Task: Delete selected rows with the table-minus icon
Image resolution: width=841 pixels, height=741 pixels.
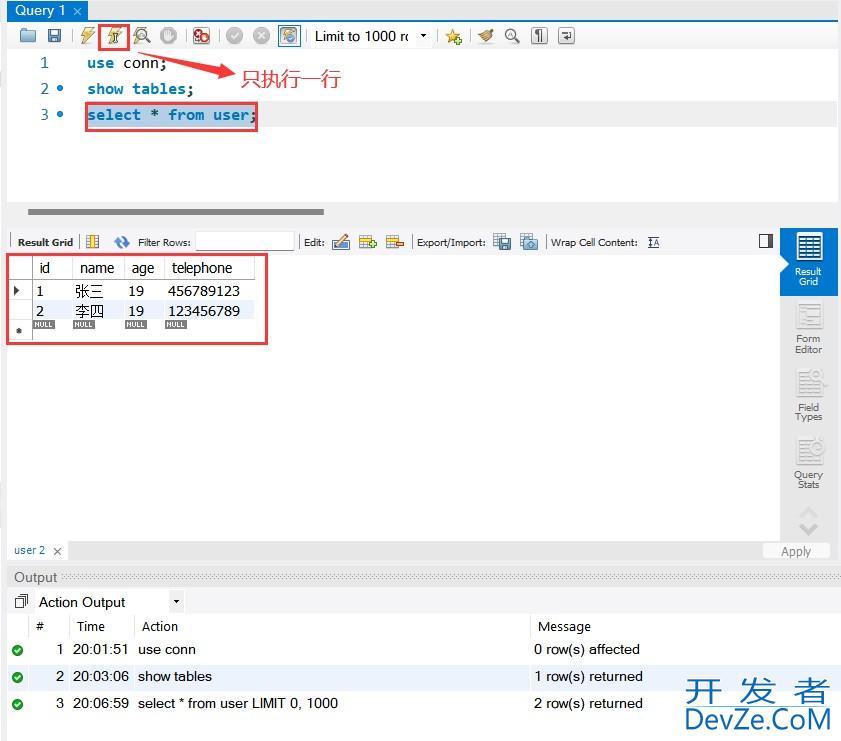Action: click(x=394, y=242)
